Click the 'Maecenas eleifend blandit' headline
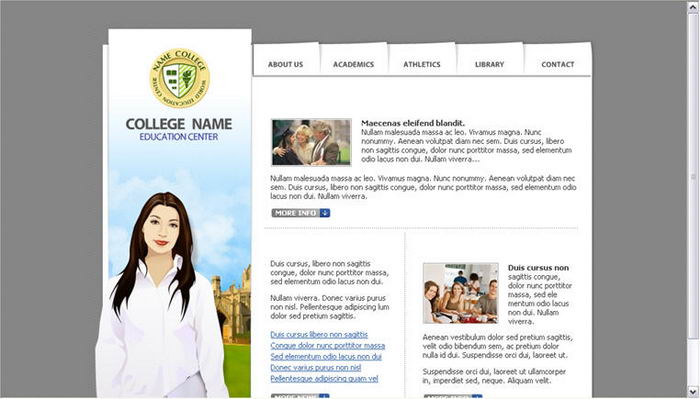700x399 pixels. pos(413,123)
